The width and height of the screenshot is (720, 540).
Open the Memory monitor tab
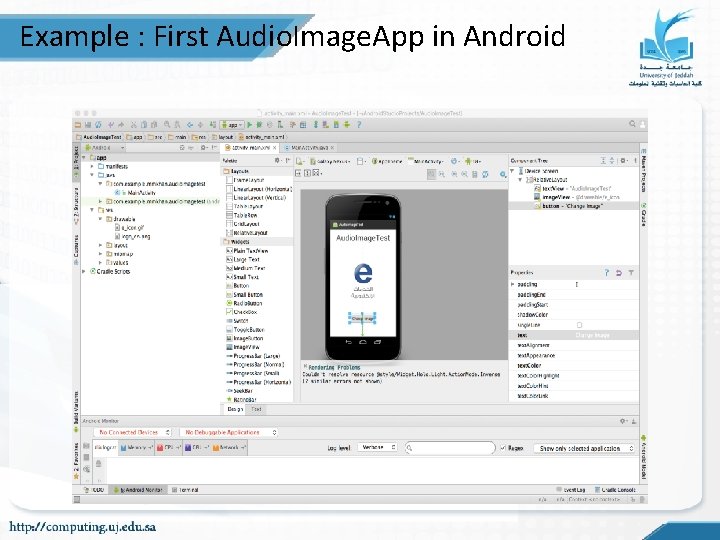(136, 447)
